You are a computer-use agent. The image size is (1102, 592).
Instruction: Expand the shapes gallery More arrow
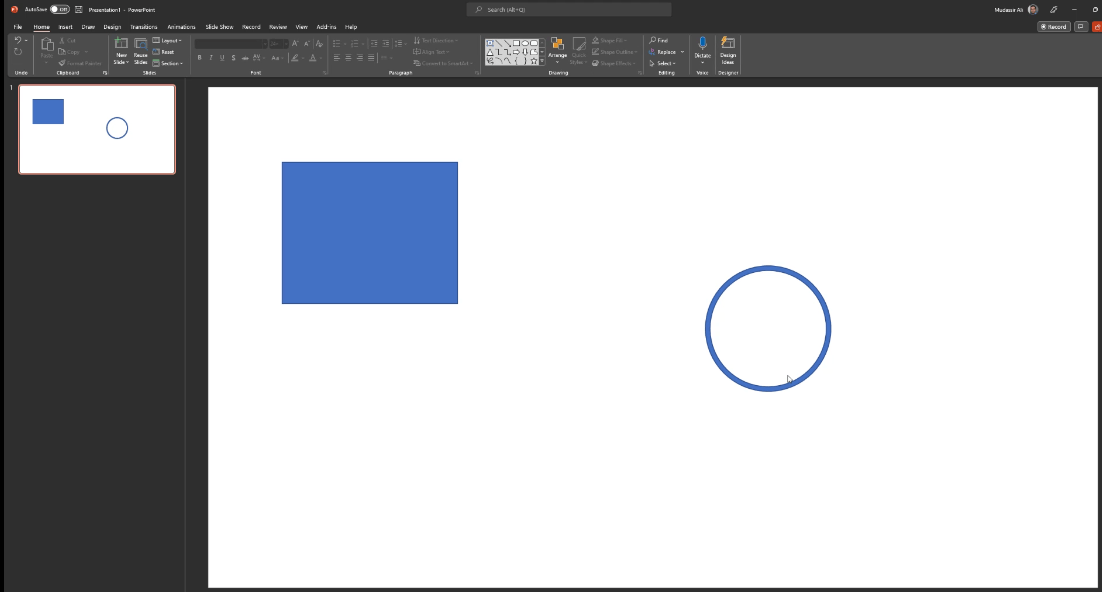tap(542, 62)
